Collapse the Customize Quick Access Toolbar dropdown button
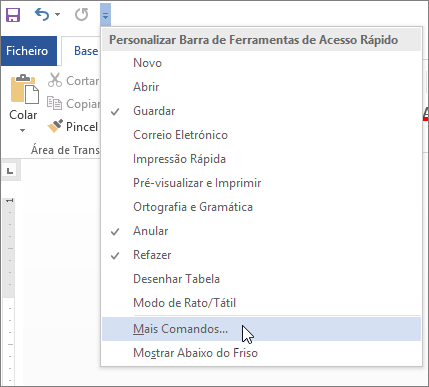The image size is (429, 387). 105,15
